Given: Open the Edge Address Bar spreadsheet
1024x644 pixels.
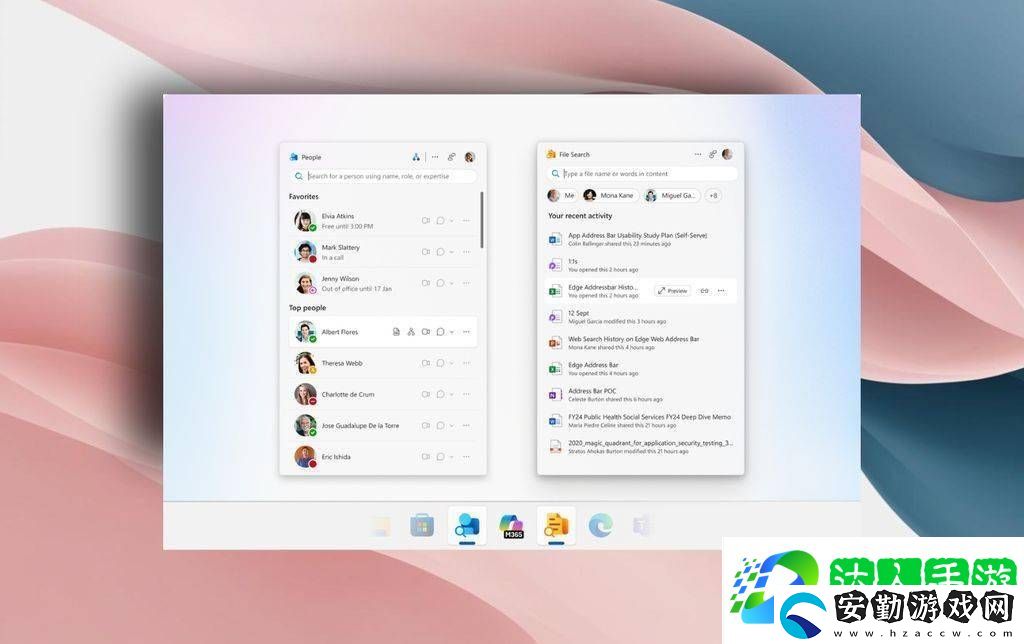Looking at the screenshot, I should point(641,369).
